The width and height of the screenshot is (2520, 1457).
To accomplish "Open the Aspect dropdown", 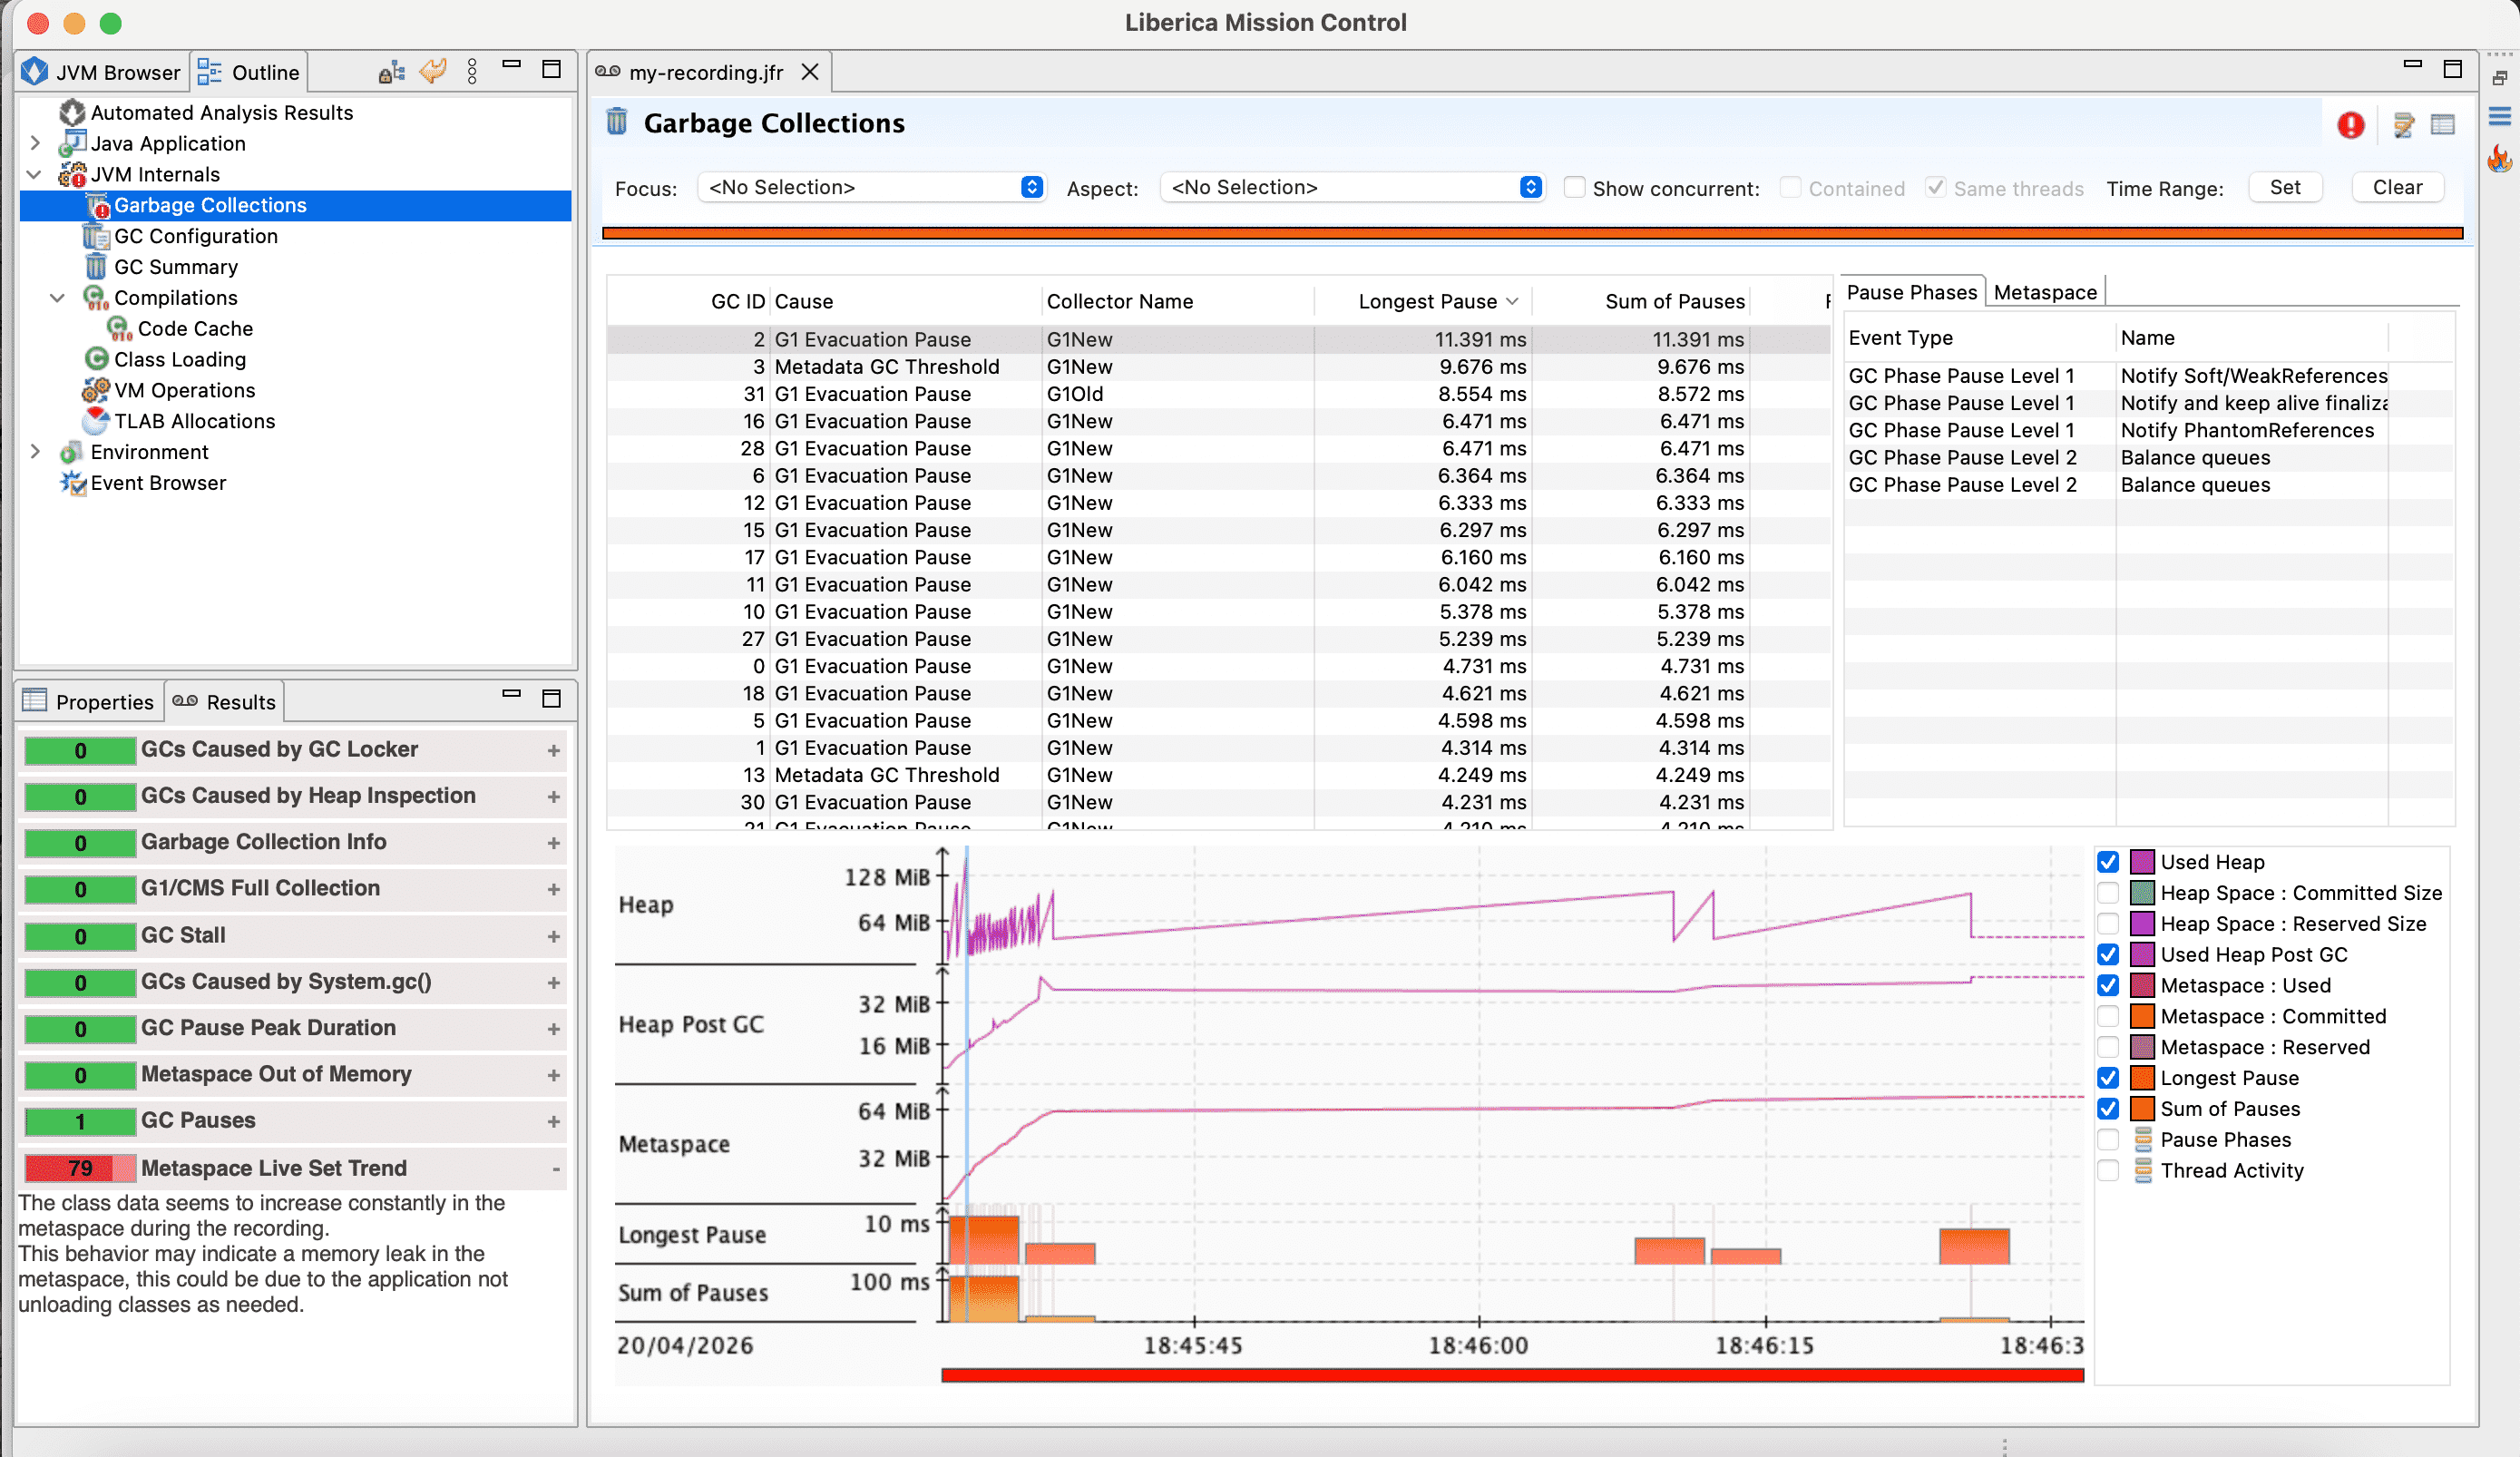I will tap(1352, 188).
